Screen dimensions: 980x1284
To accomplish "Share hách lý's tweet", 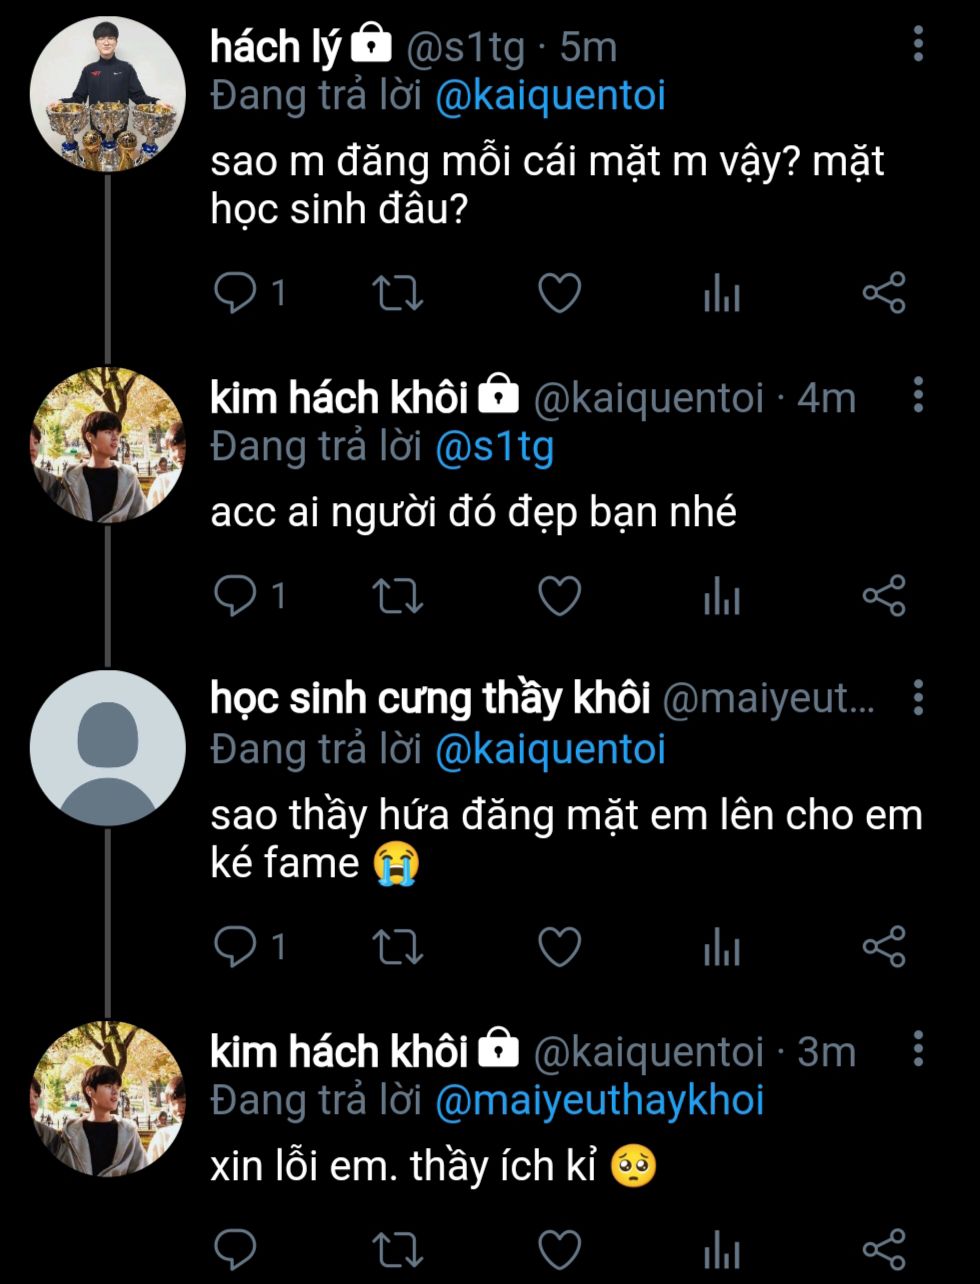I will (x=884, y=293).
